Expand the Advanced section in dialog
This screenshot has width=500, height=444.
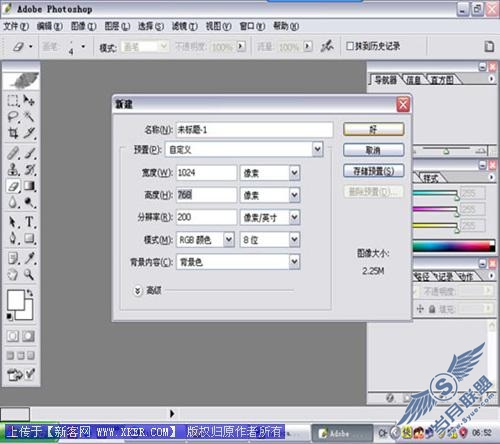click(x=137, y=291)
